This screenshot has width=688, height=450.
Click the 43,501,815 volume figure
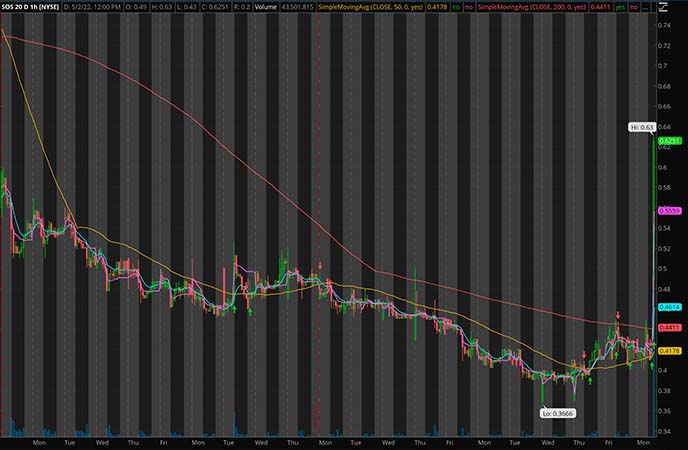point(297,7)
